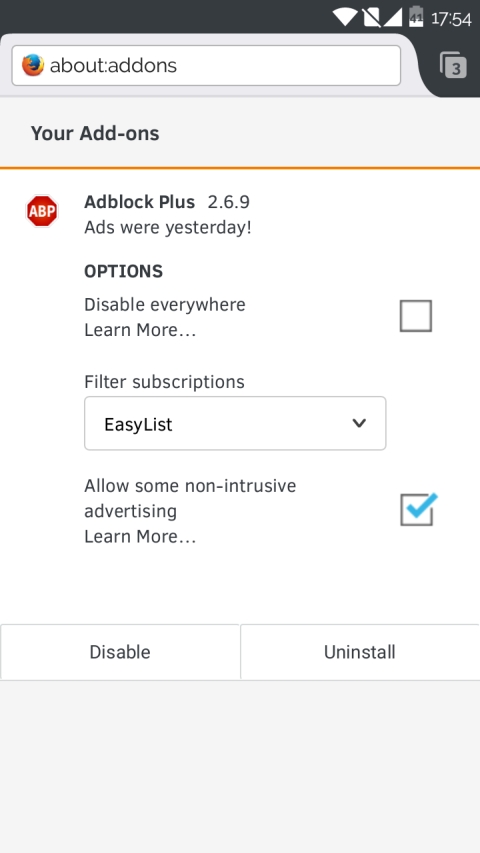This screenshot has width=480, height=853.
Task: Tap the Adblock Plus add-on title
Action: point(139,202)
